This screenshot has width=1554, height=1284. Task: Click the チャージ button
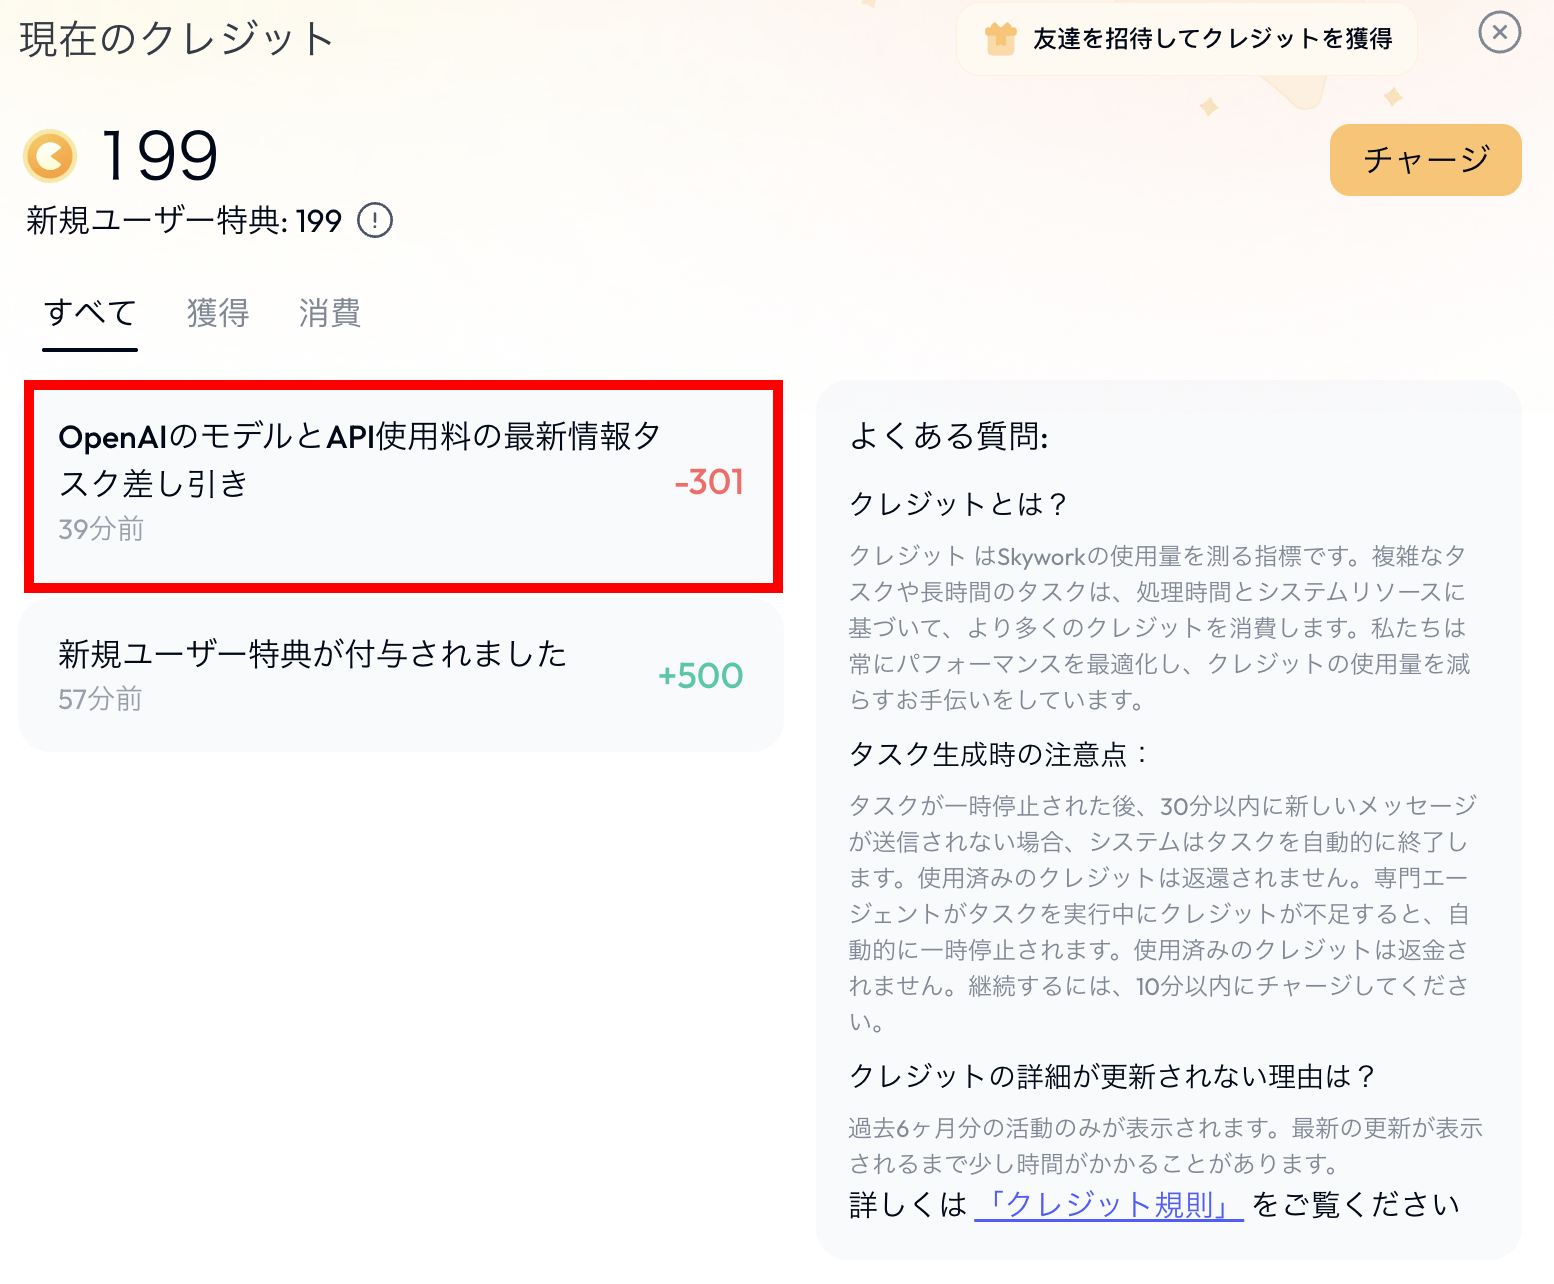point(1425,159)
